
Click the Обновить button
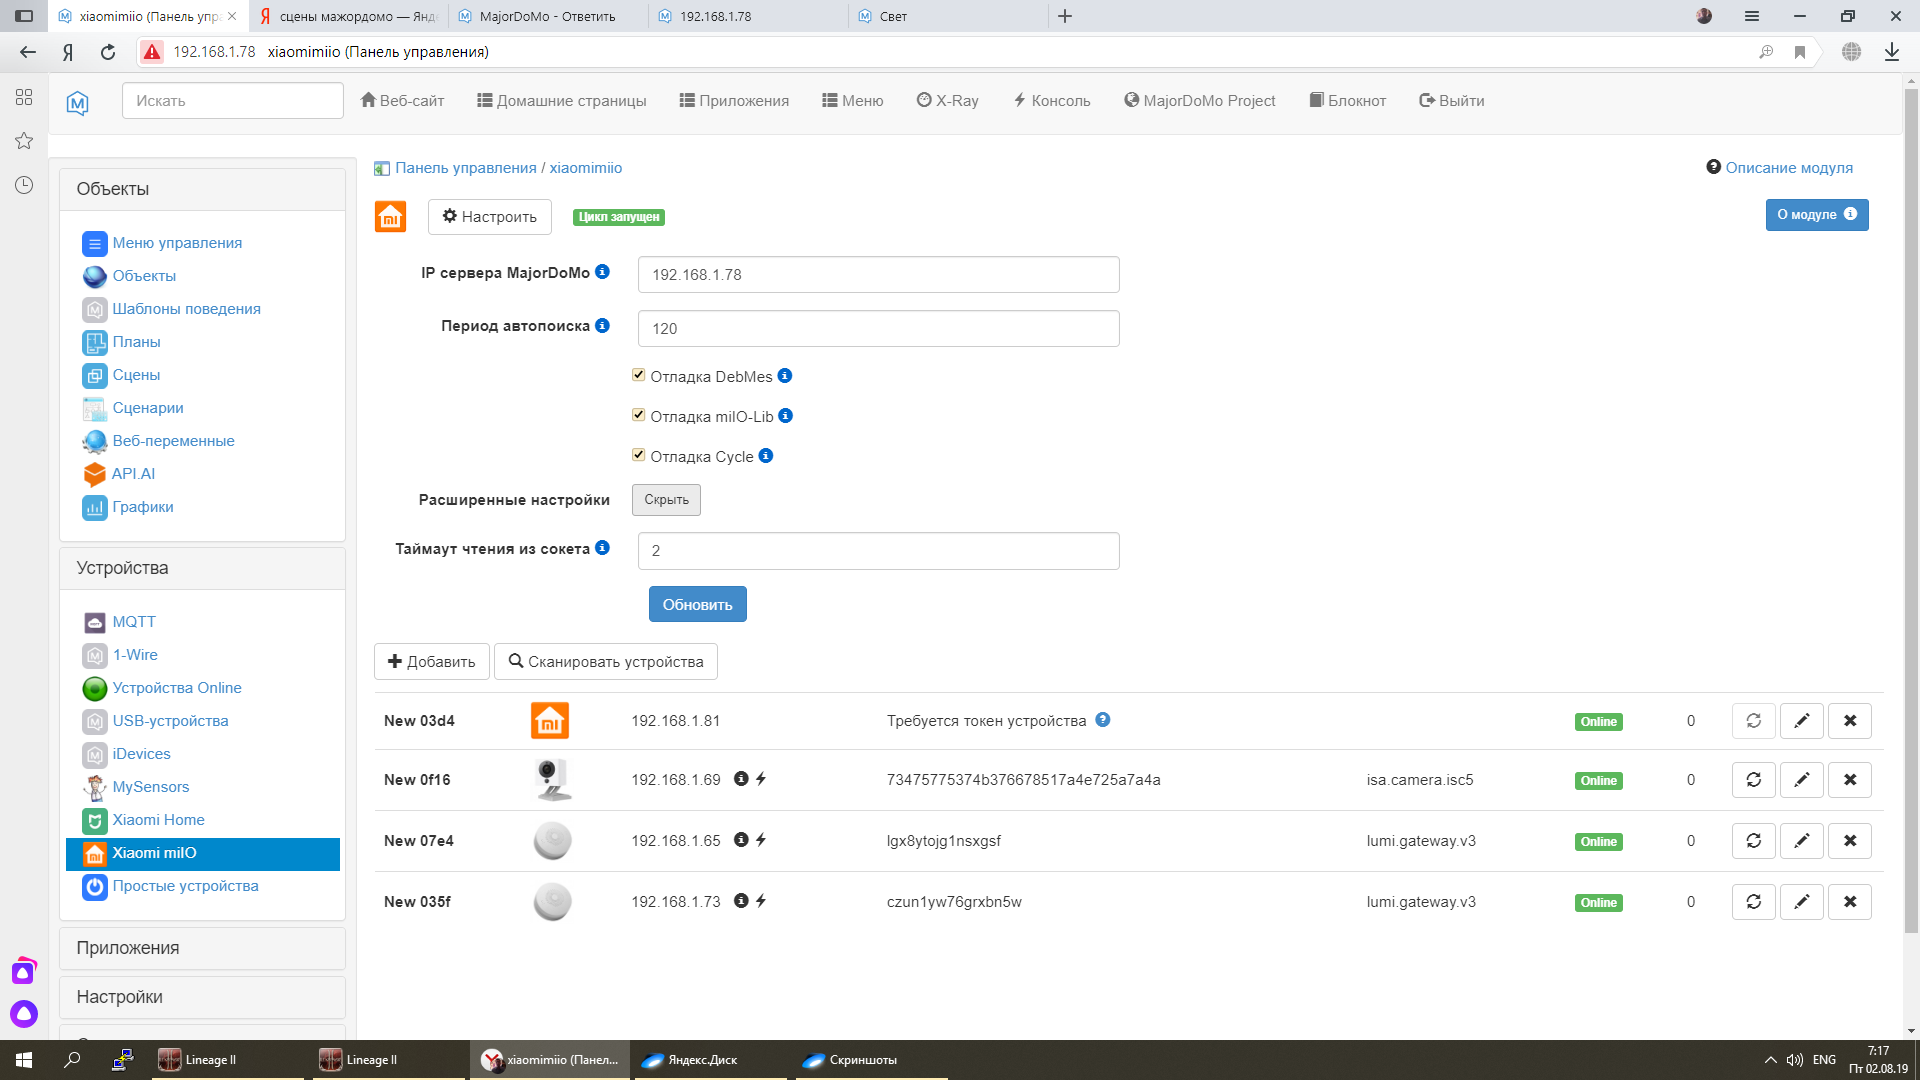pyautogui.click(x=697, y=604)
